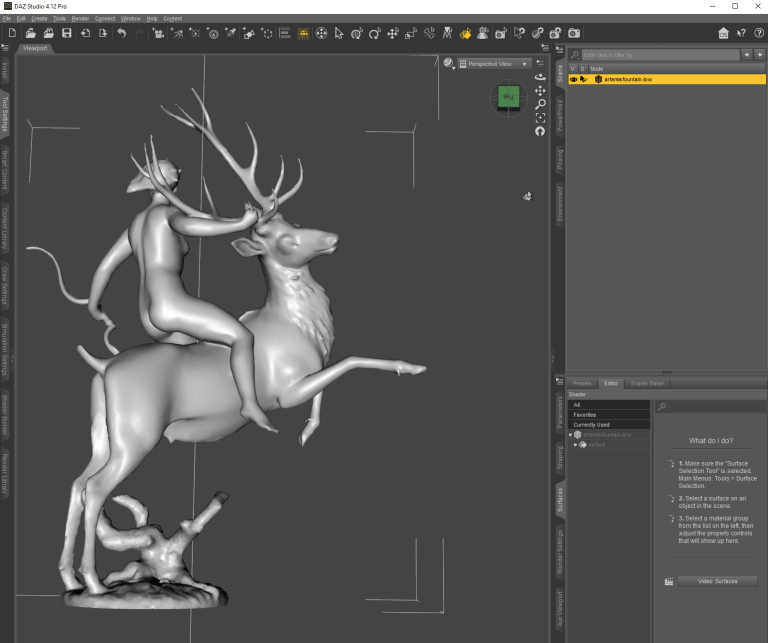
Task: Create a new primitive from toolbar
Action: (249, 33)
